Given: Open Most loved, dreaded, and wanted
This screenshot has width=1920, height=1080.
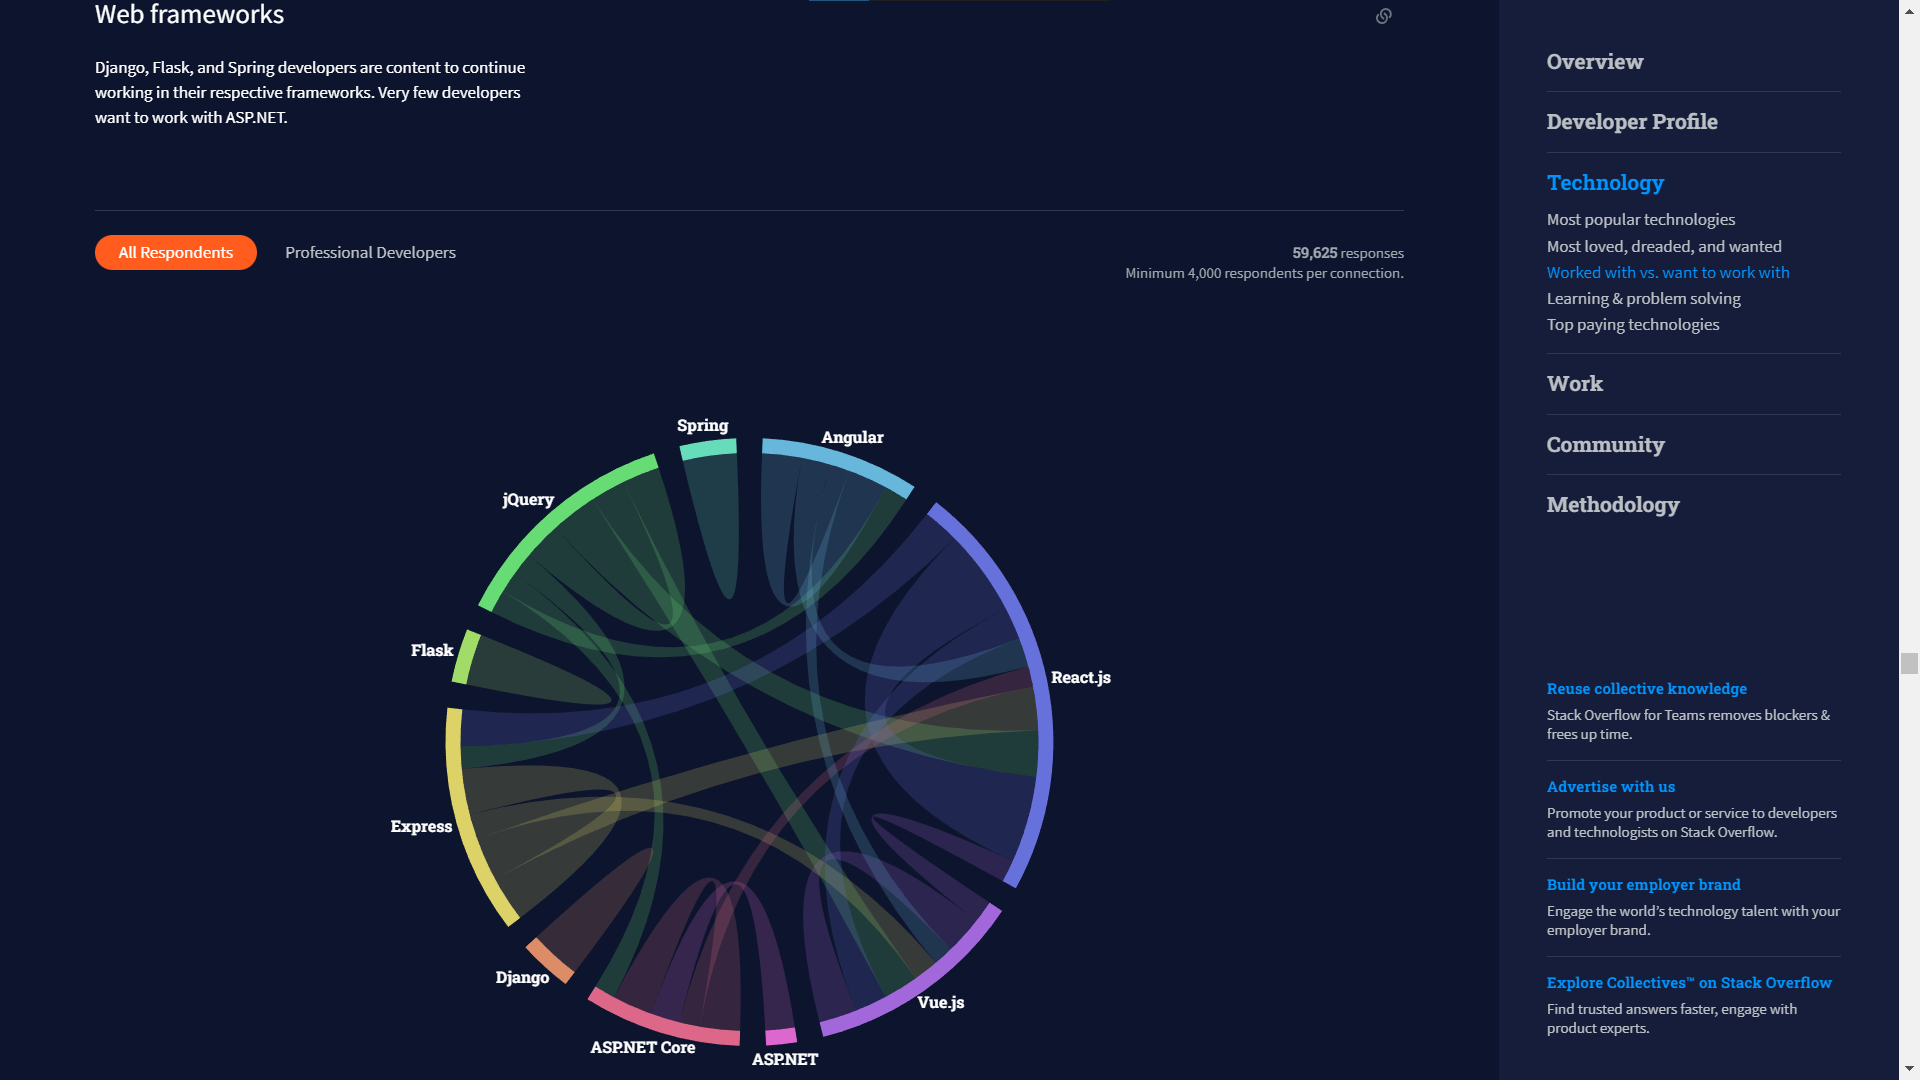Looking at the screenshot, I should [x=1663, y=246].
